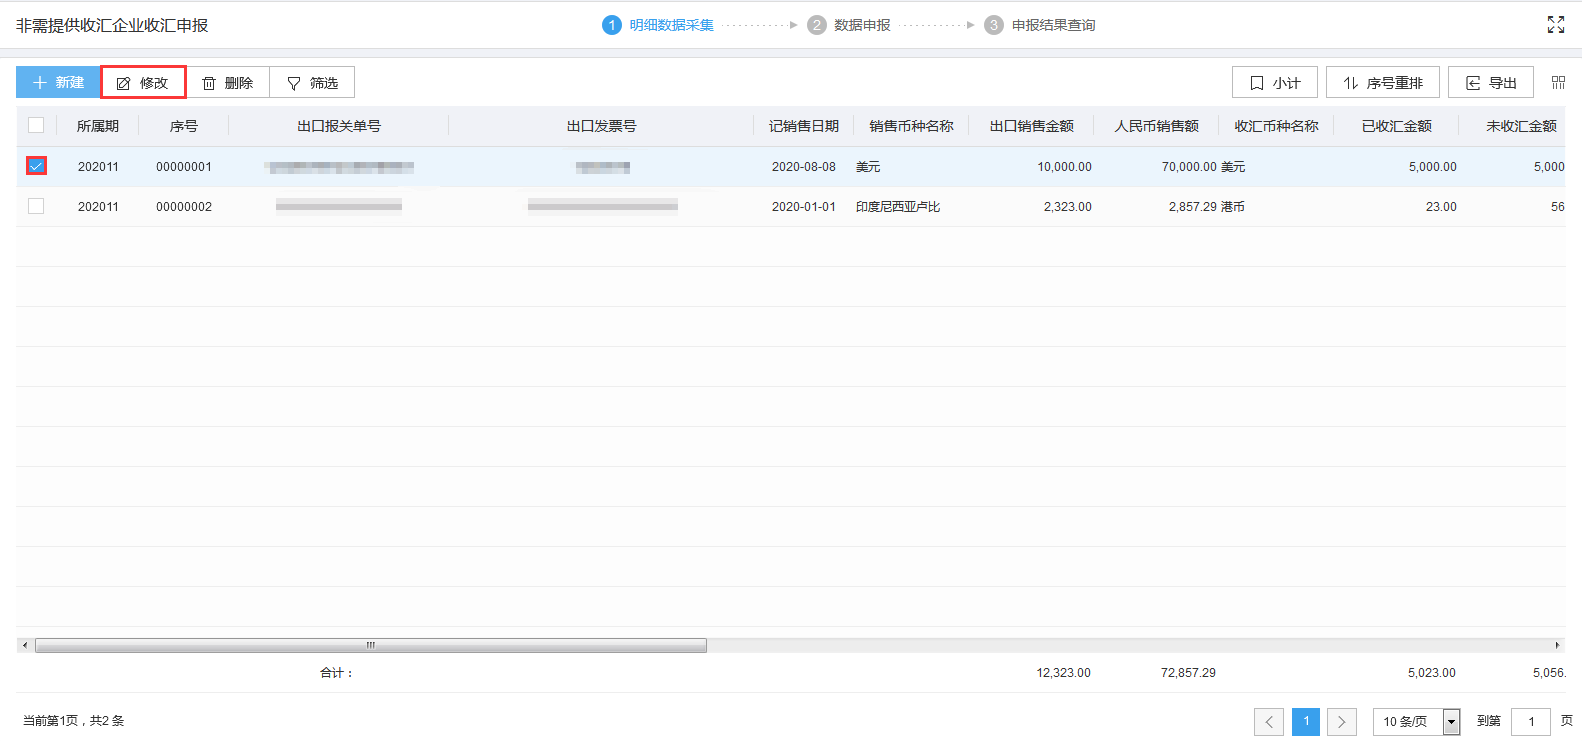Open the 10 条/页 page size dropdown
The image size is (1582, 741).
[x=1417, y=721]
